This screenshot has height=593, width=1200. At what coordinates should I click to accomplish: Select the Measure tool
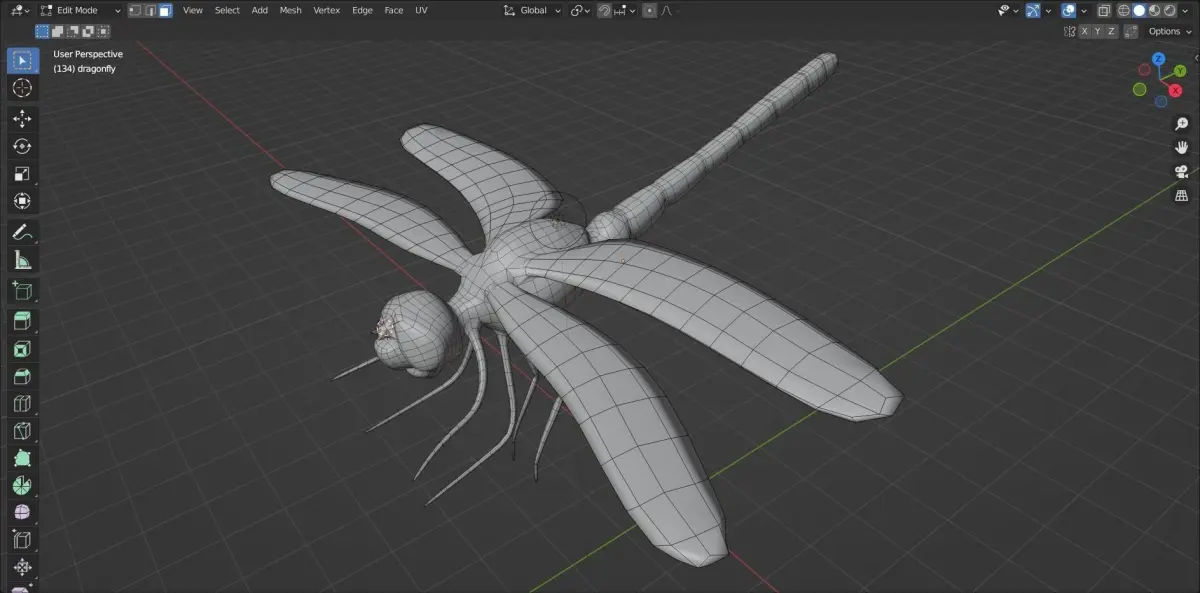point(22,260)
